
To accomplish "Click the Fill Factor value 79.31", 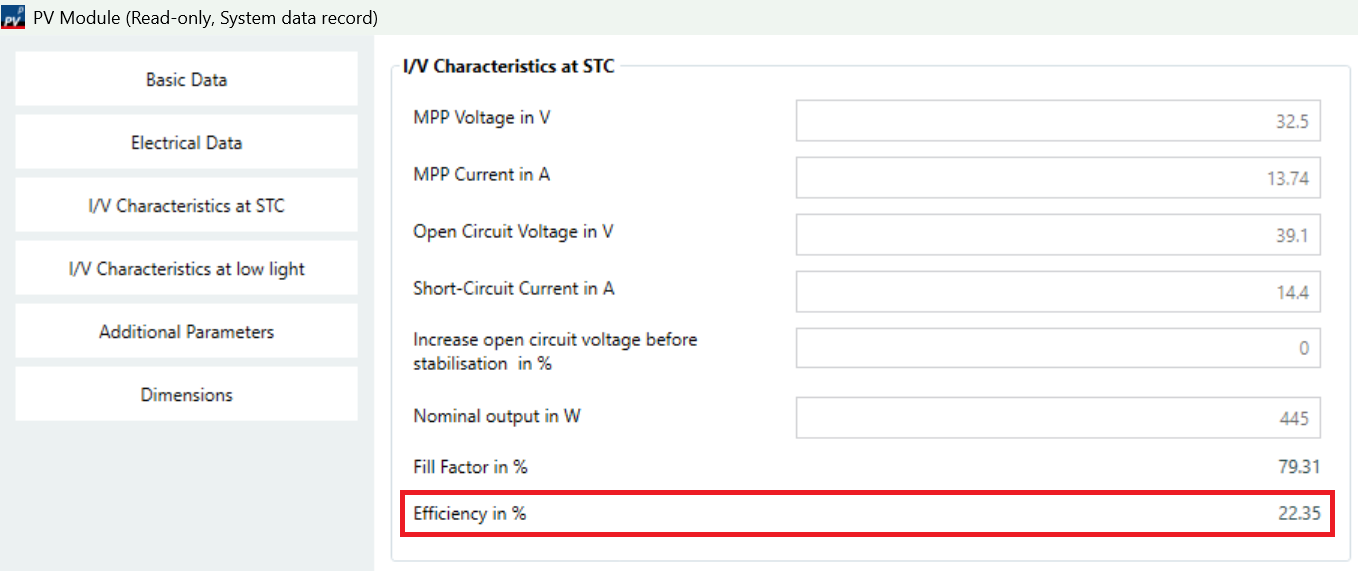I will tap(1299, 467).
